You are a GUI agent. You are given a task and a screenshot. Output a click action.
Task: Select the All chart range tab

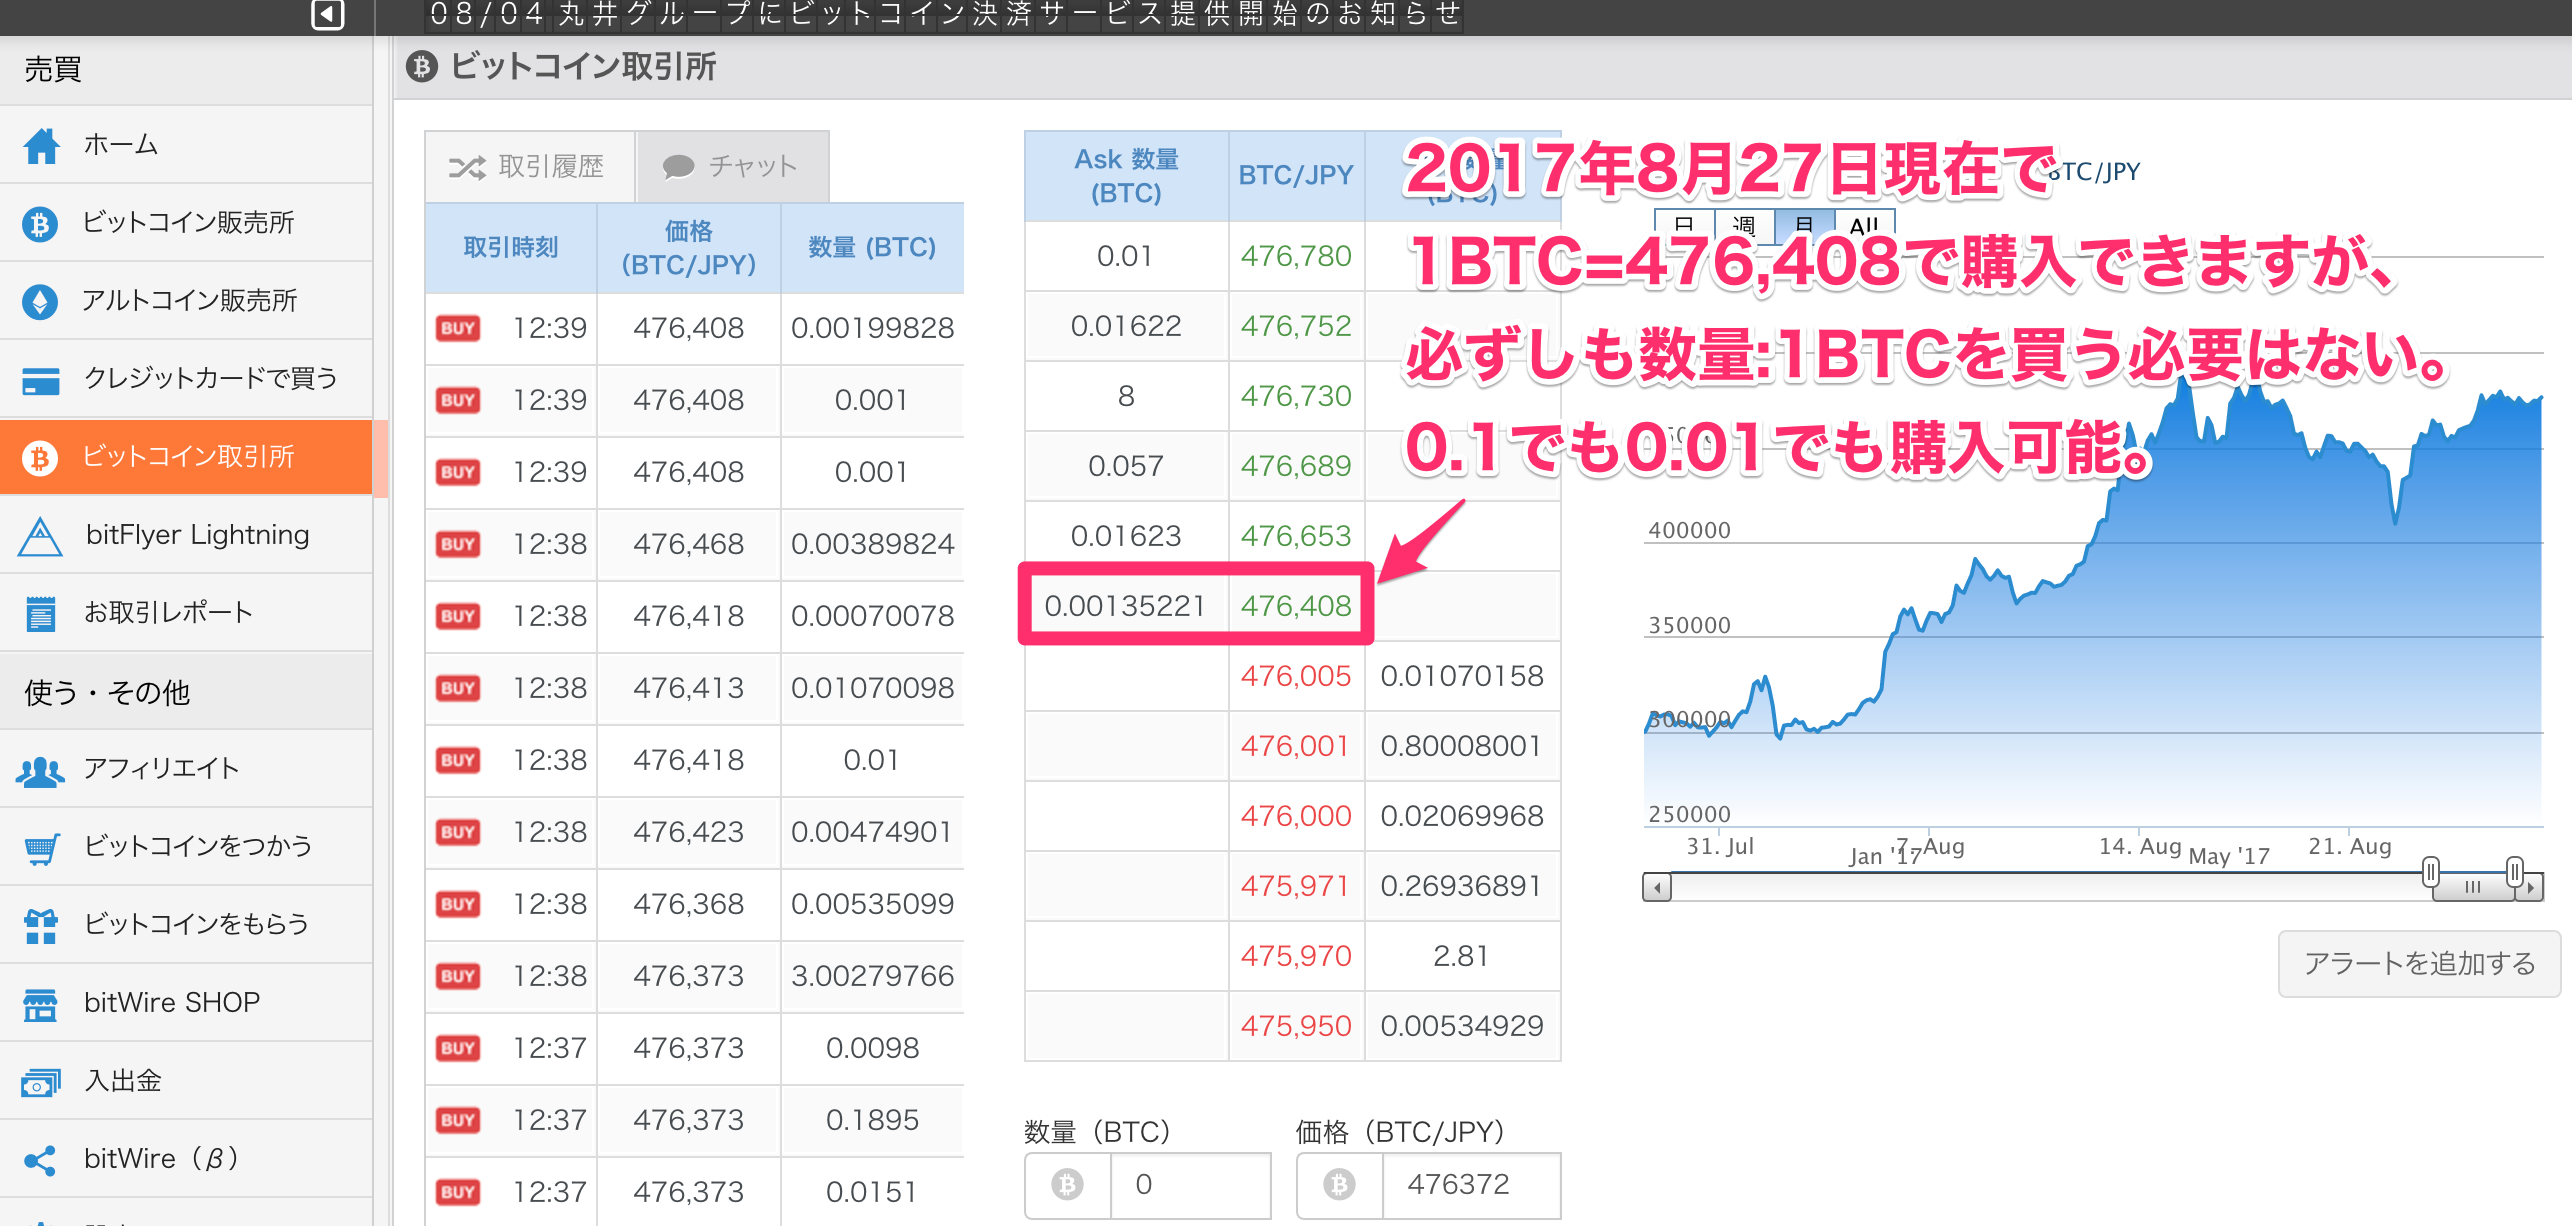click(x=1864, y=226)
